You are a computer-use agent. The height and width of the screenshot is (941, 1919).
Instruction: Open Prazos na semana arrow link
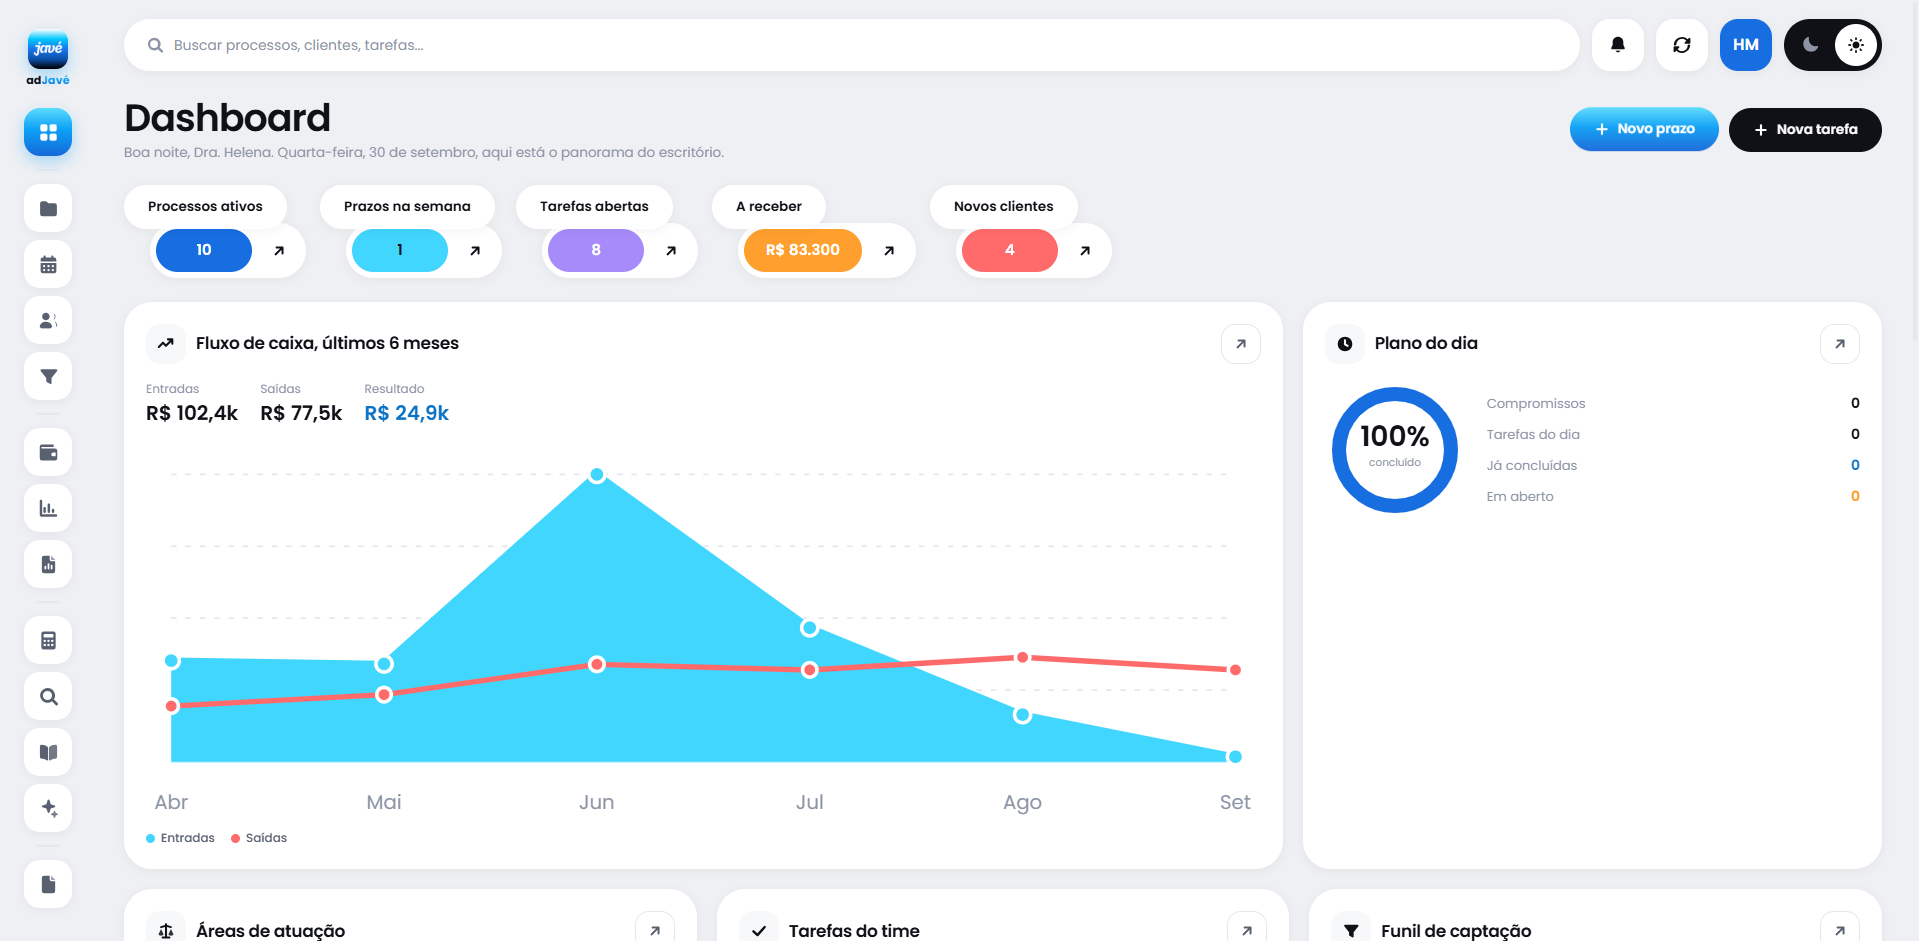click(x=475, y=250)
